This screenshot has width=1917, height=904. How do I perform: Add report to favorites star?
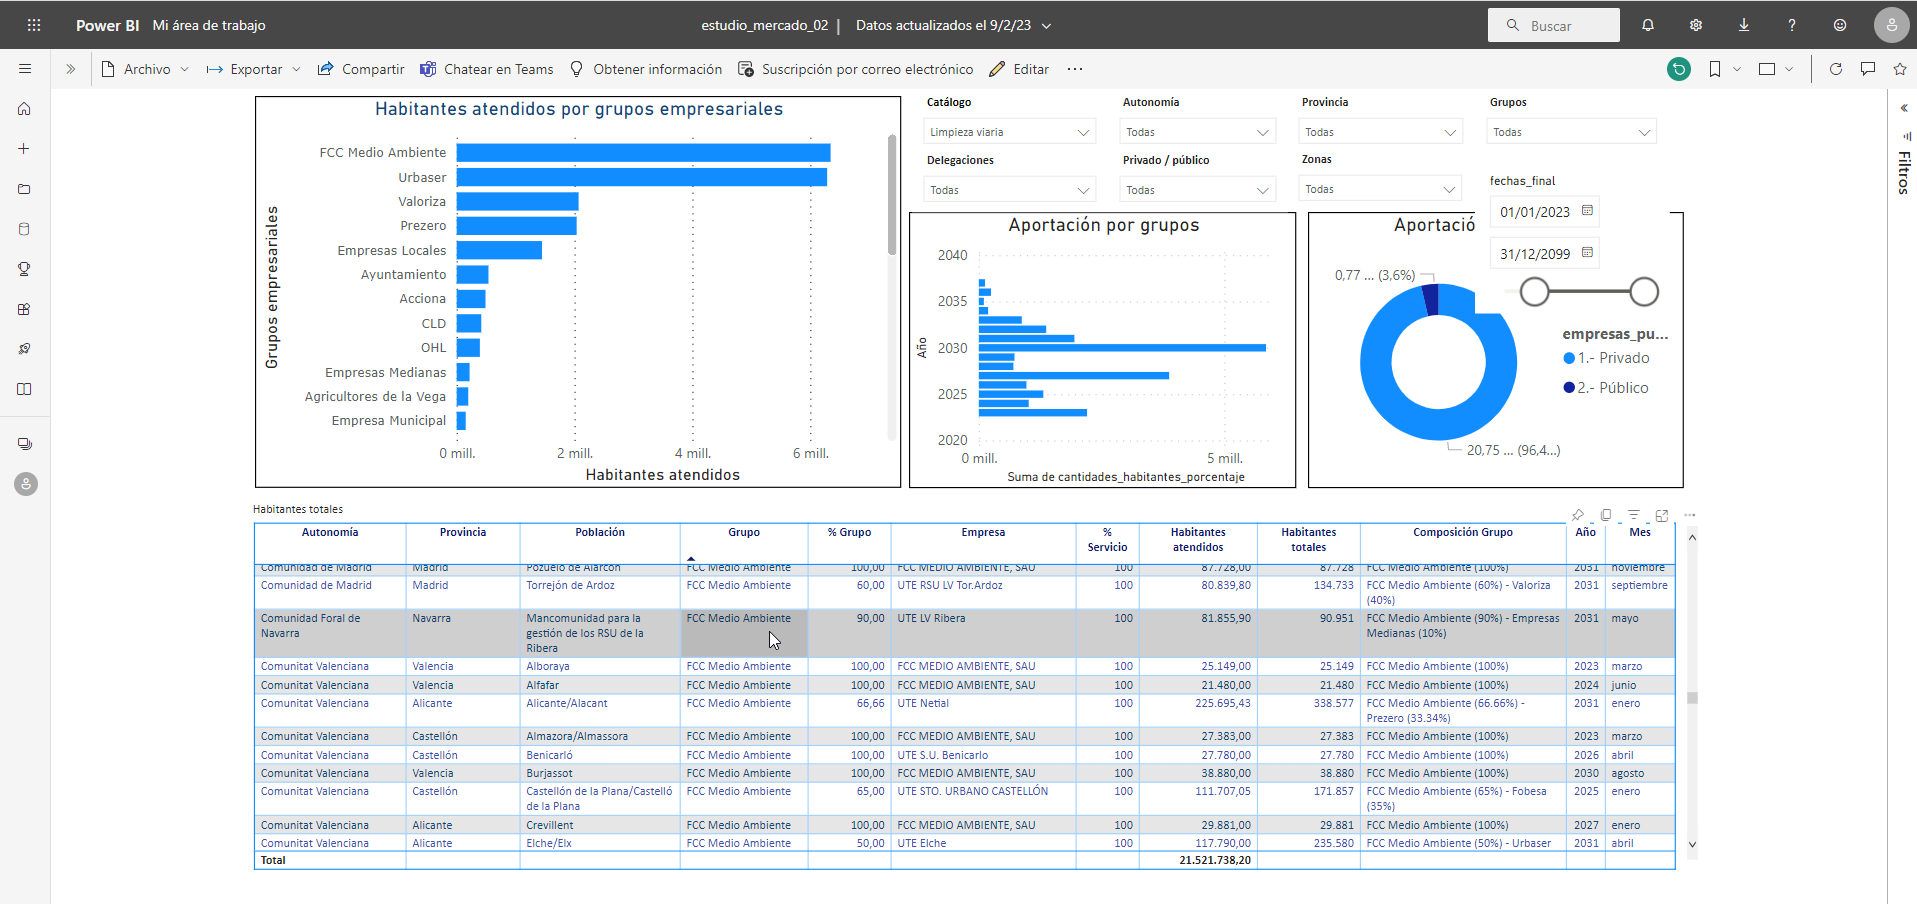[x=1900, y=69]
